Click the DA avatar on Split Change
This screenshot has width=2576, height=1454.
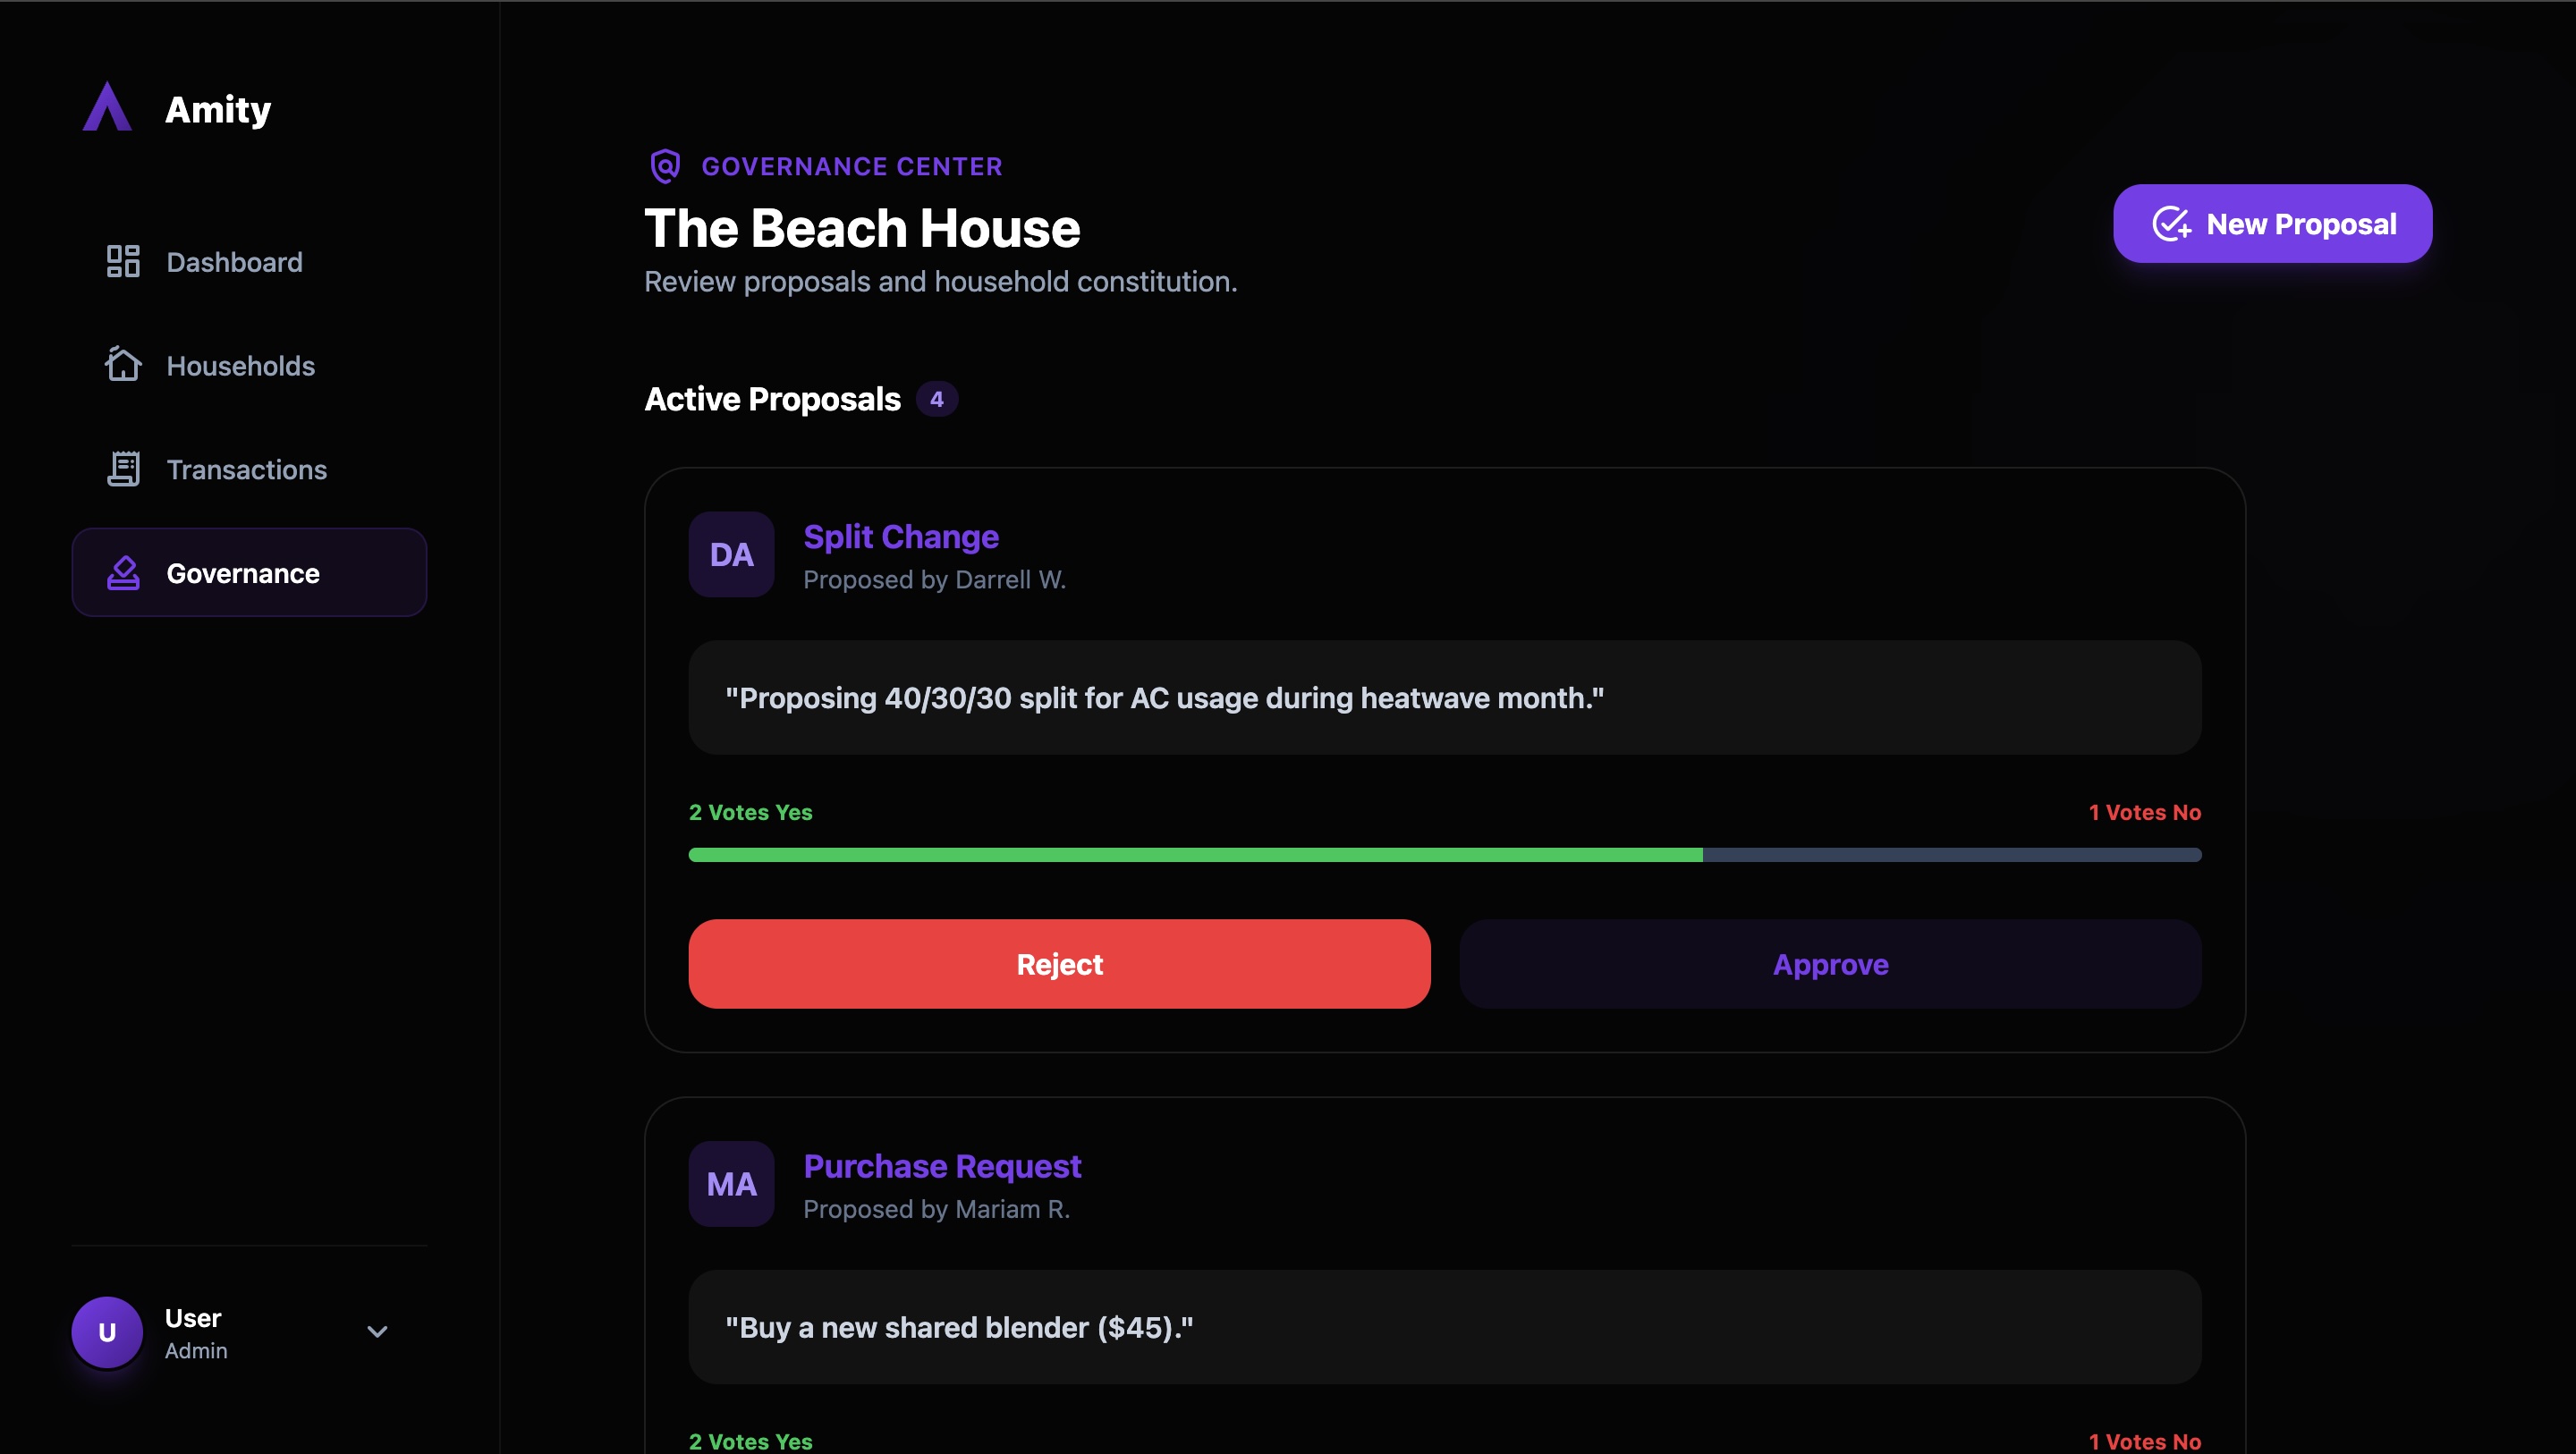(731, 555)
